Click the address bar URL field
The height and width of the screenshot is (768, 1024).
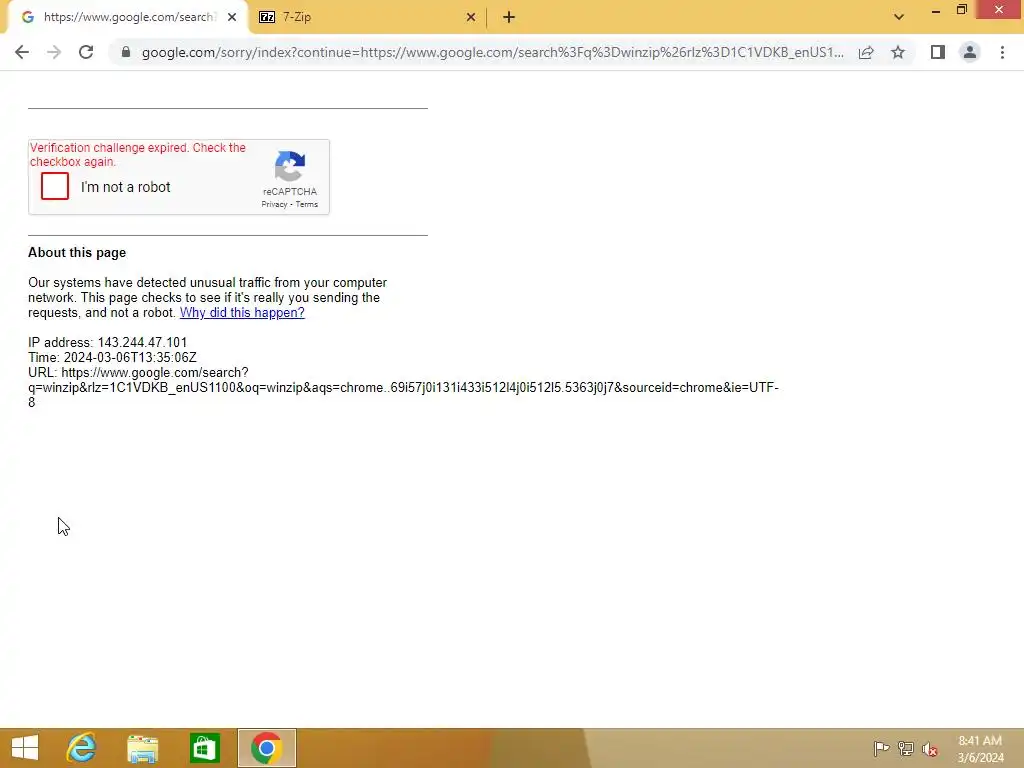(x=492, y=52)
